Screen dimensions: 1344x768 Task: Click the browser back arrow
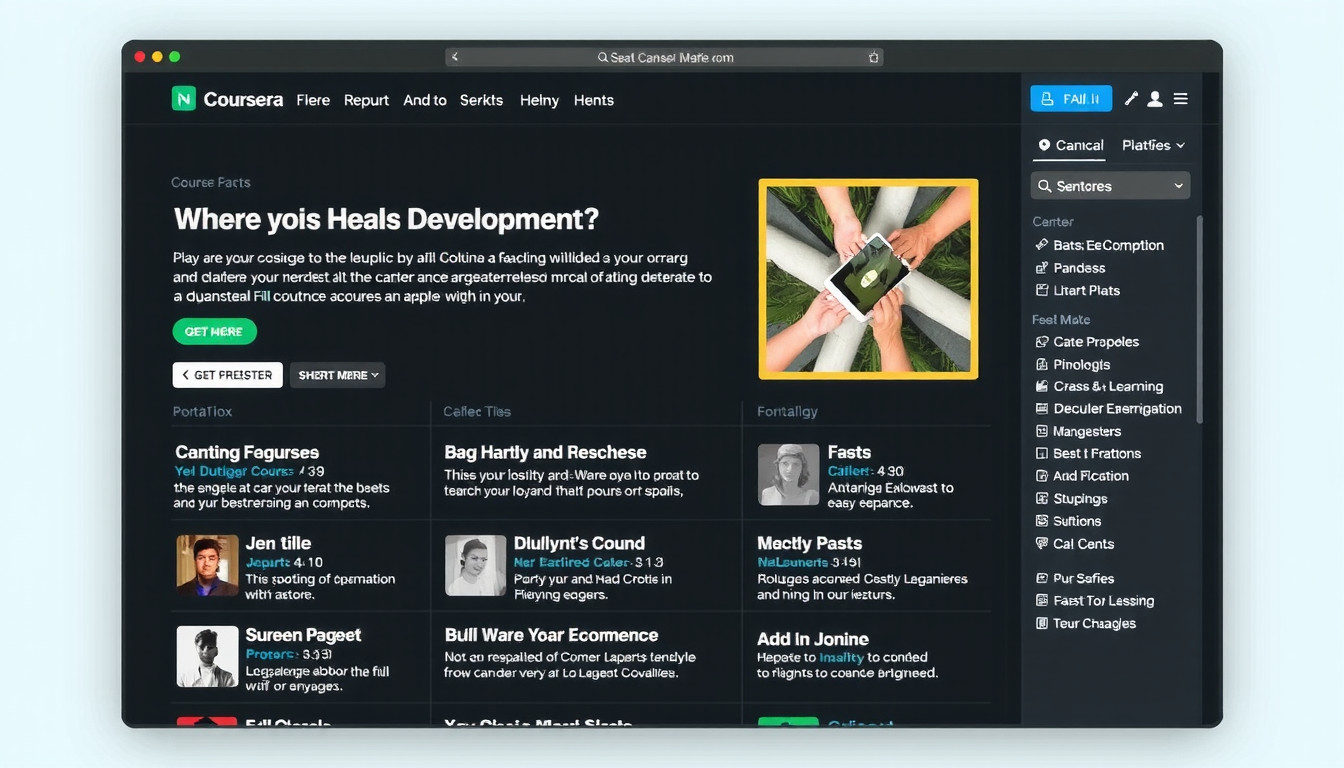(x=455, y=57)
